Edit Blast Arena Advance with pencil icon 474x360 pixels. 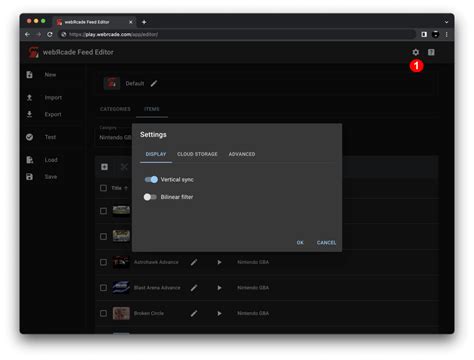[x=194, y=288]
